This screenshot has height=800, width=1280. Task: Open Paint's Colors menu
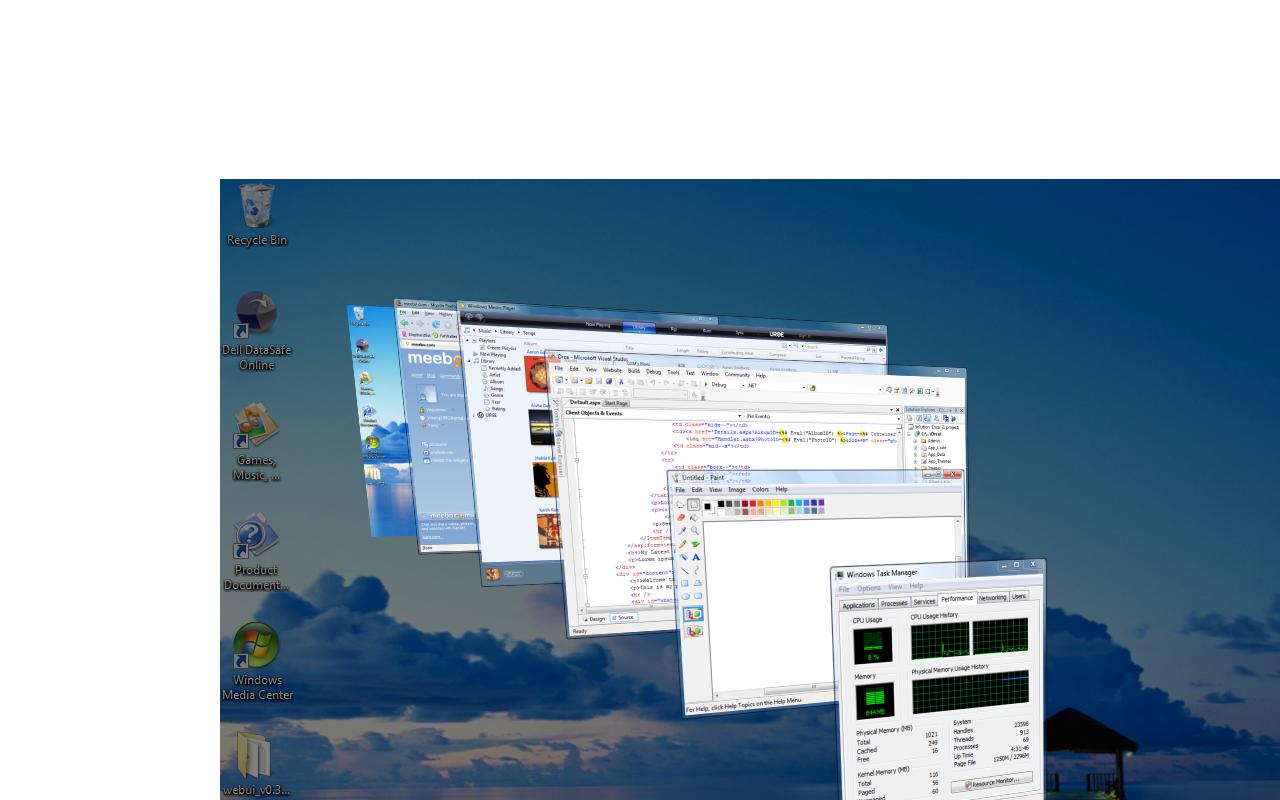760,489
